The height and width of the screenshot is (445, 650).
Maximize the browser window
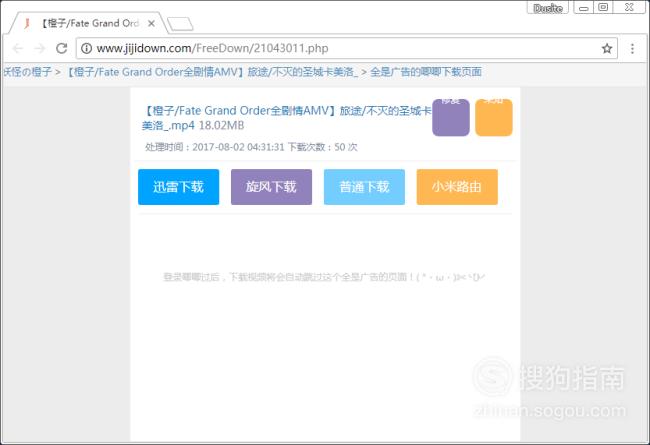pyautogui.click(x=604, y=8)
